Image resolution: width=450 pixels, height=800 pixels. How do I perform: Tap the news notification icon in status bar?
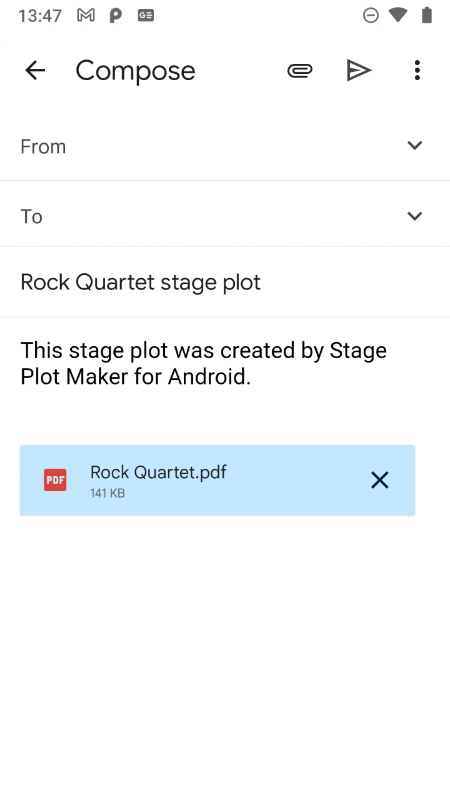click(x=146, y=16)
